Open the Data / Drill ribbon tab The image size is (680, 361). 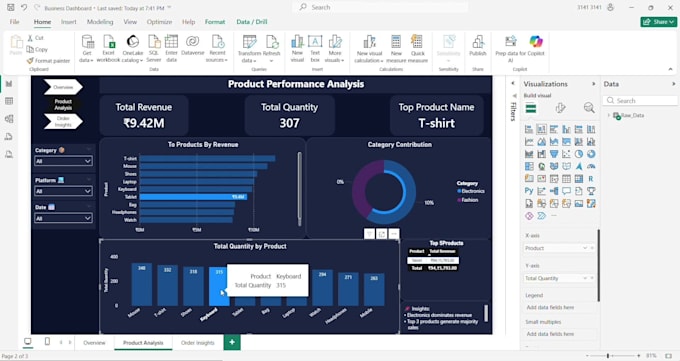click(252, 22)
